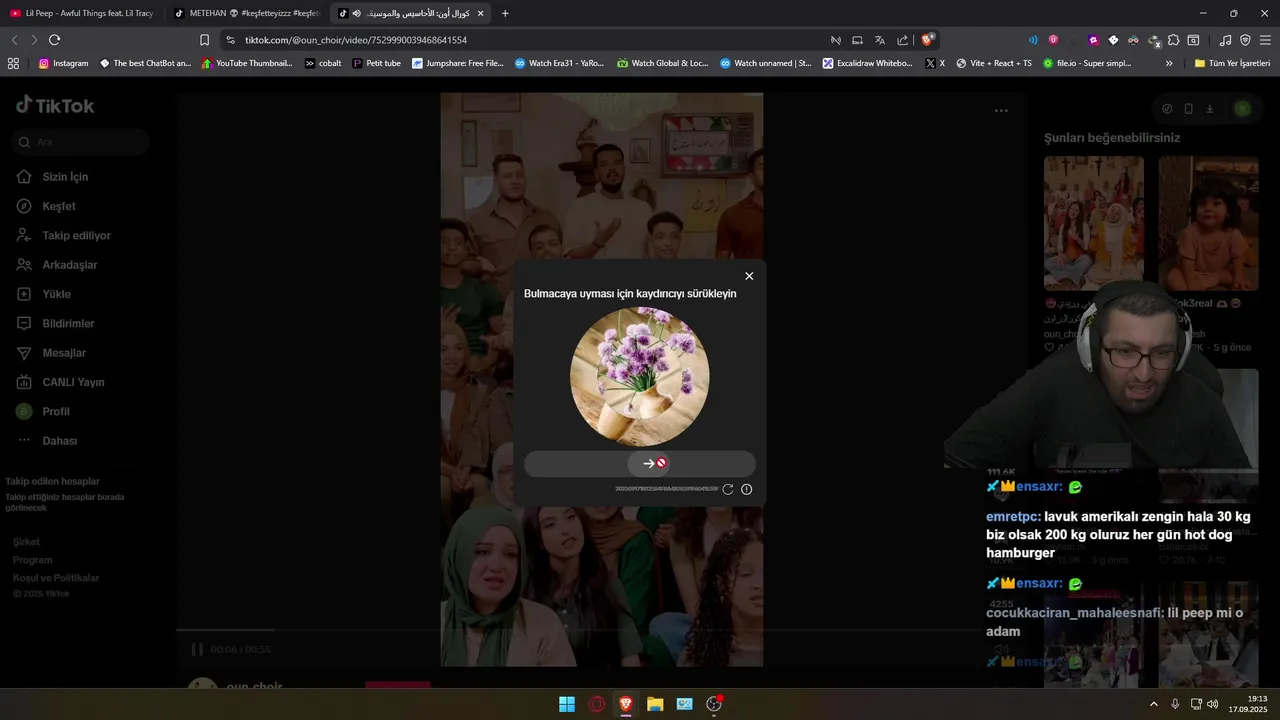Toggle Brave Shields lion icon
The height and width of the screenshot is (720, 1280).
point(928,40)
